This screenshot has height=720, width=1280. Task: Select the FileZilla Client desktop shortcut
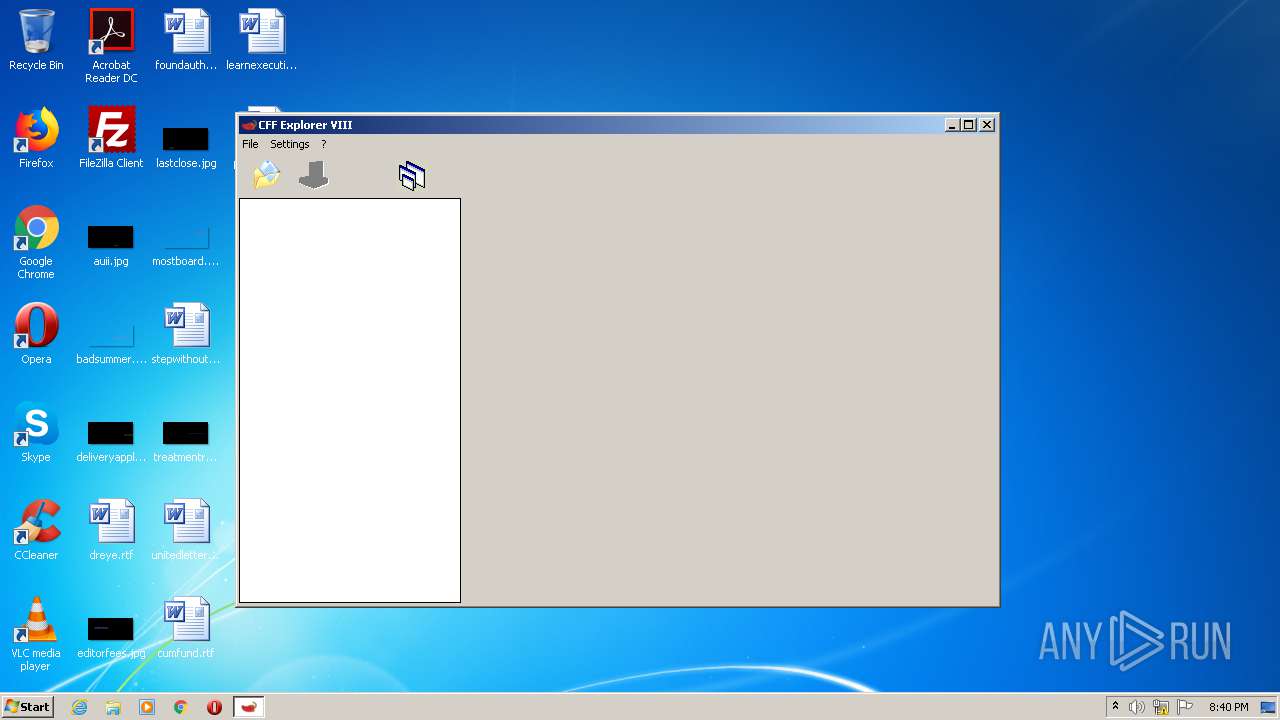pyautogui.click(x=111, y=138)
